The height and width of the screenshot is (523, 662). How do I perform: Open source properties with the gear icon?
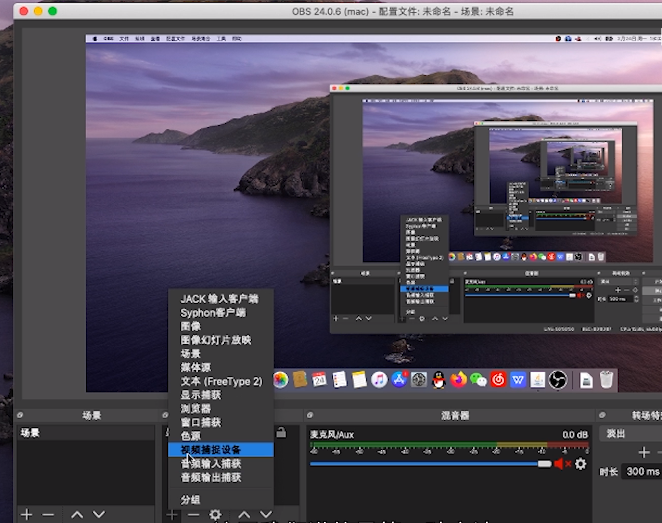215,514
